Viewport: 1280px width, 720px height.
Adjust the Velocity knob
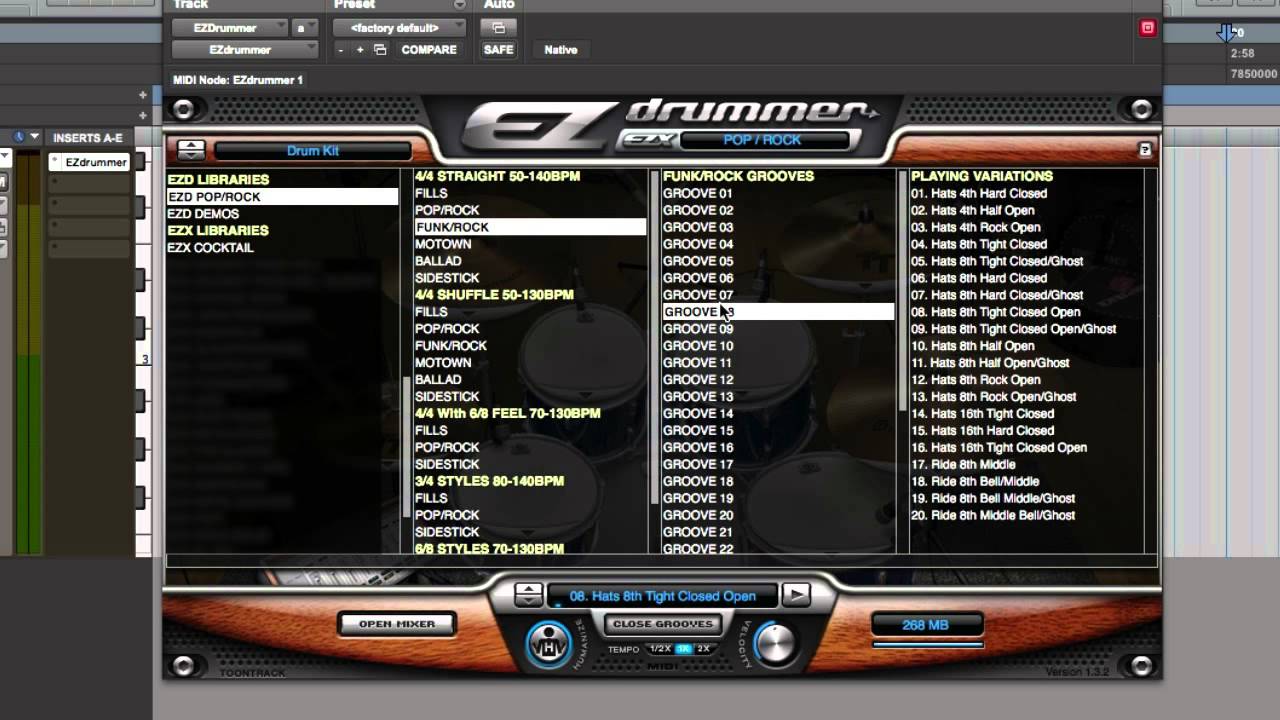pos(775,644)
